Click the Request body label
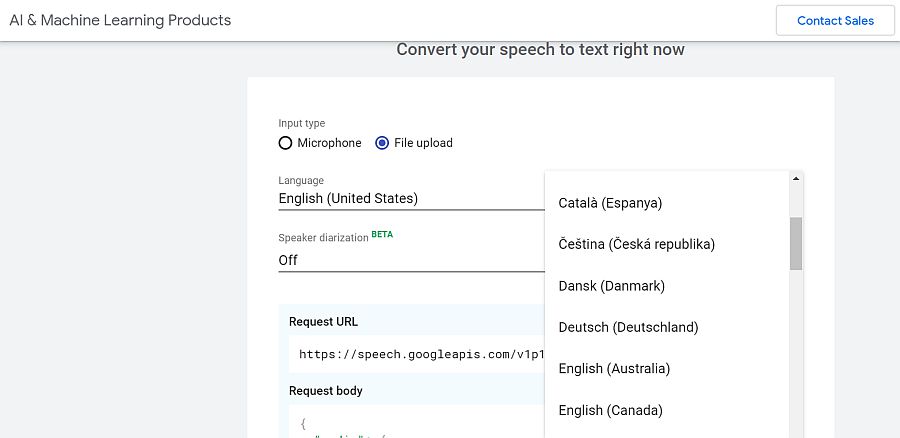The height and width of the screenshot is (438, 900). [x=325, y=391]
